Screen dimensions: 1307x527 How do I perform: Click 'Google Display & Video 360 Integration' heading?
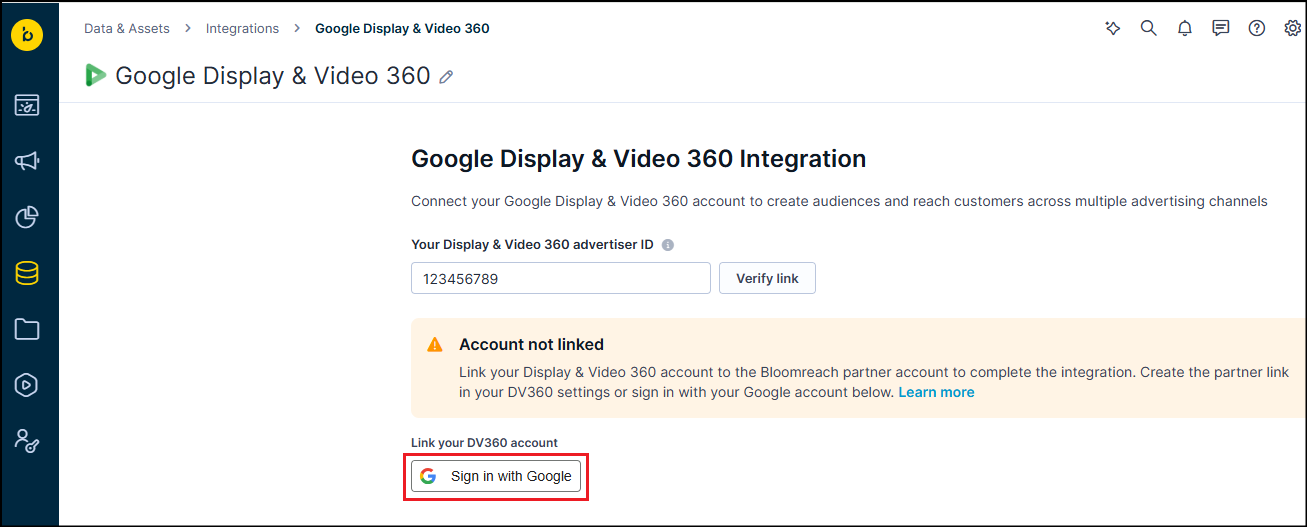point(638,158)
